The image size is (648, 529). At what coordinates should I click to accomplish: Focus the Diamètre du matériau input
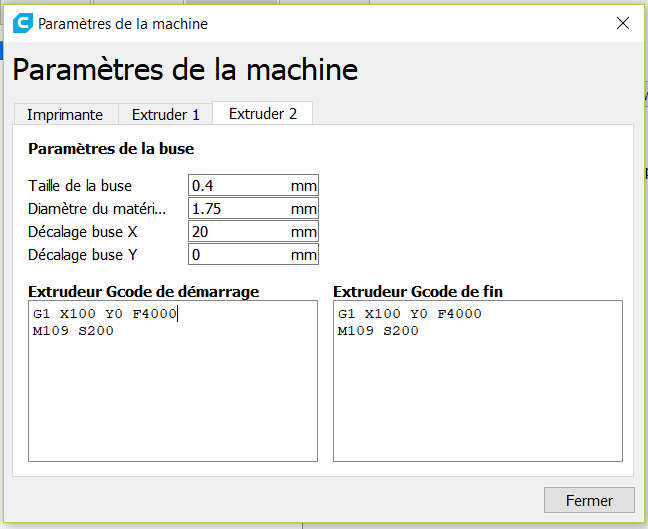pyautogui.click(x=240, y=209)
